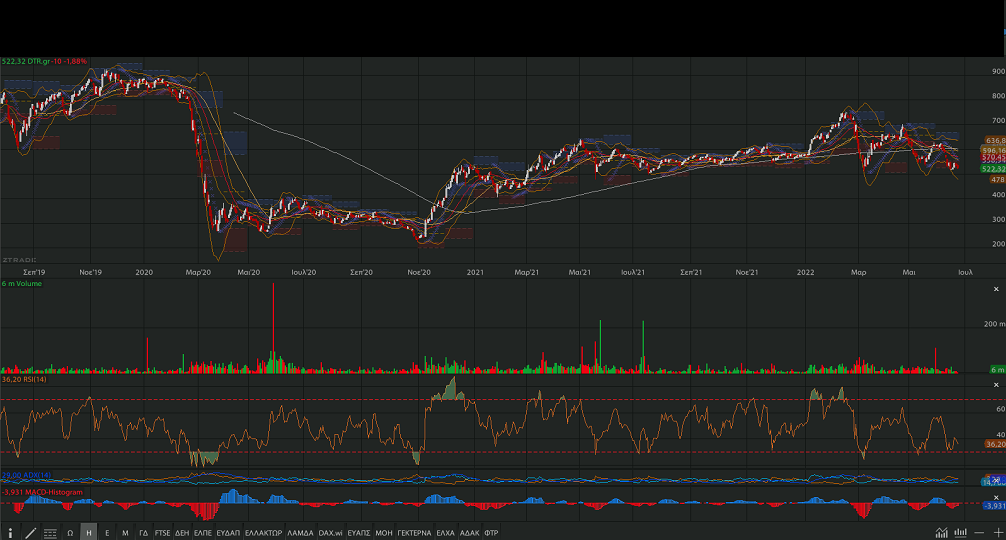Select the trend line drawing tool
The image size is (1006, 540).
point(31,533)
